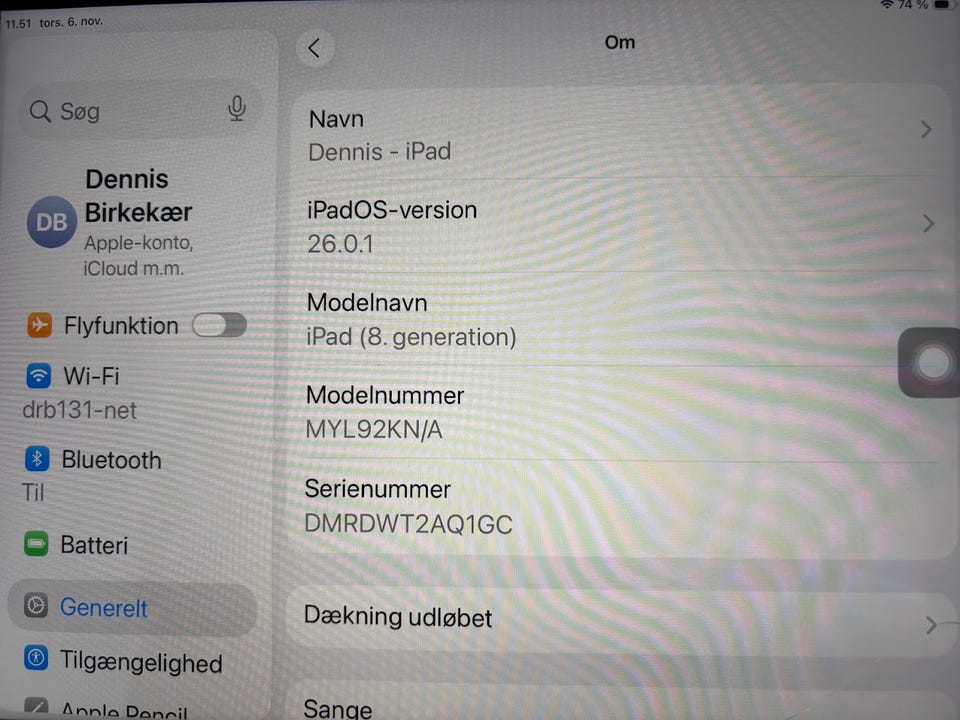Toggle the Flyfunktion switch
The image size is (960, 720).
[219, 325]
